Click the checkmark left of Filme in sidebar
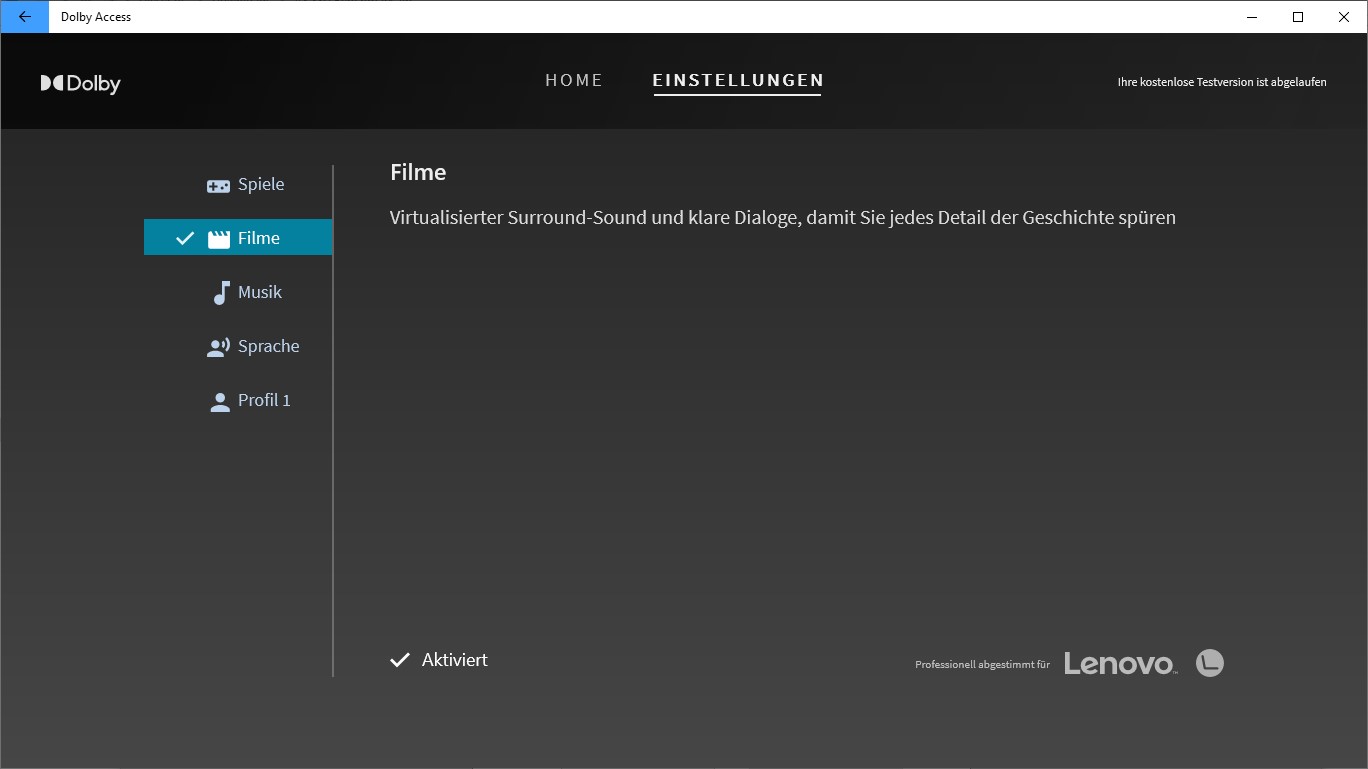This screenshot has height=769, width=1368. pyautogui.click(x=185, y=238)
